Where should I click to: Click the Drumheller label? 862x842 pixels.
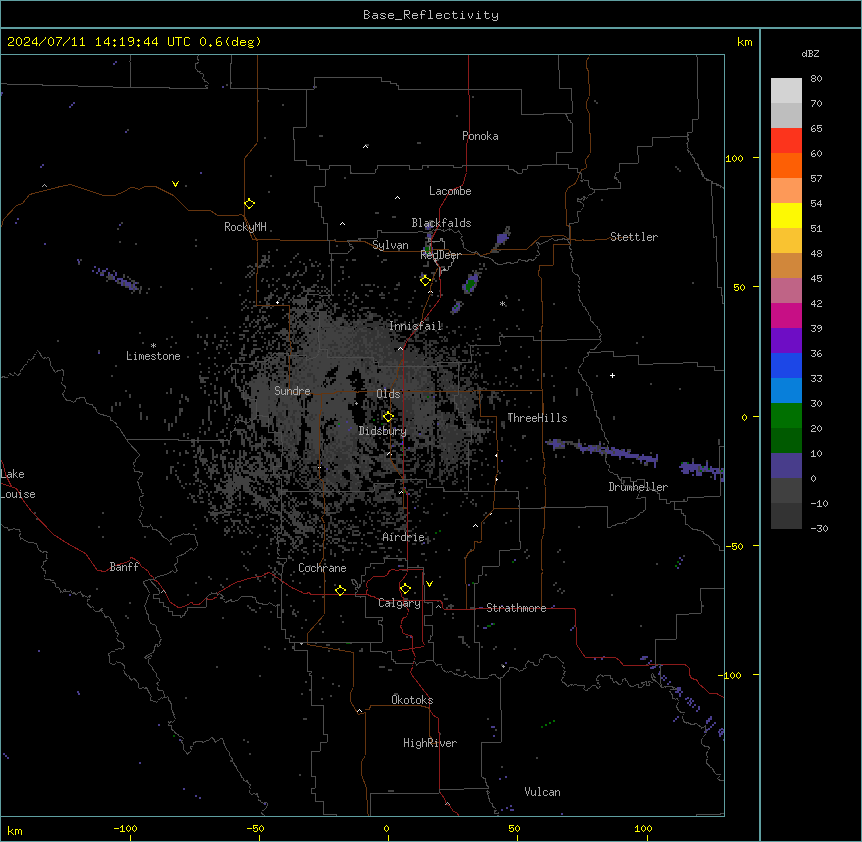[638, 487]
